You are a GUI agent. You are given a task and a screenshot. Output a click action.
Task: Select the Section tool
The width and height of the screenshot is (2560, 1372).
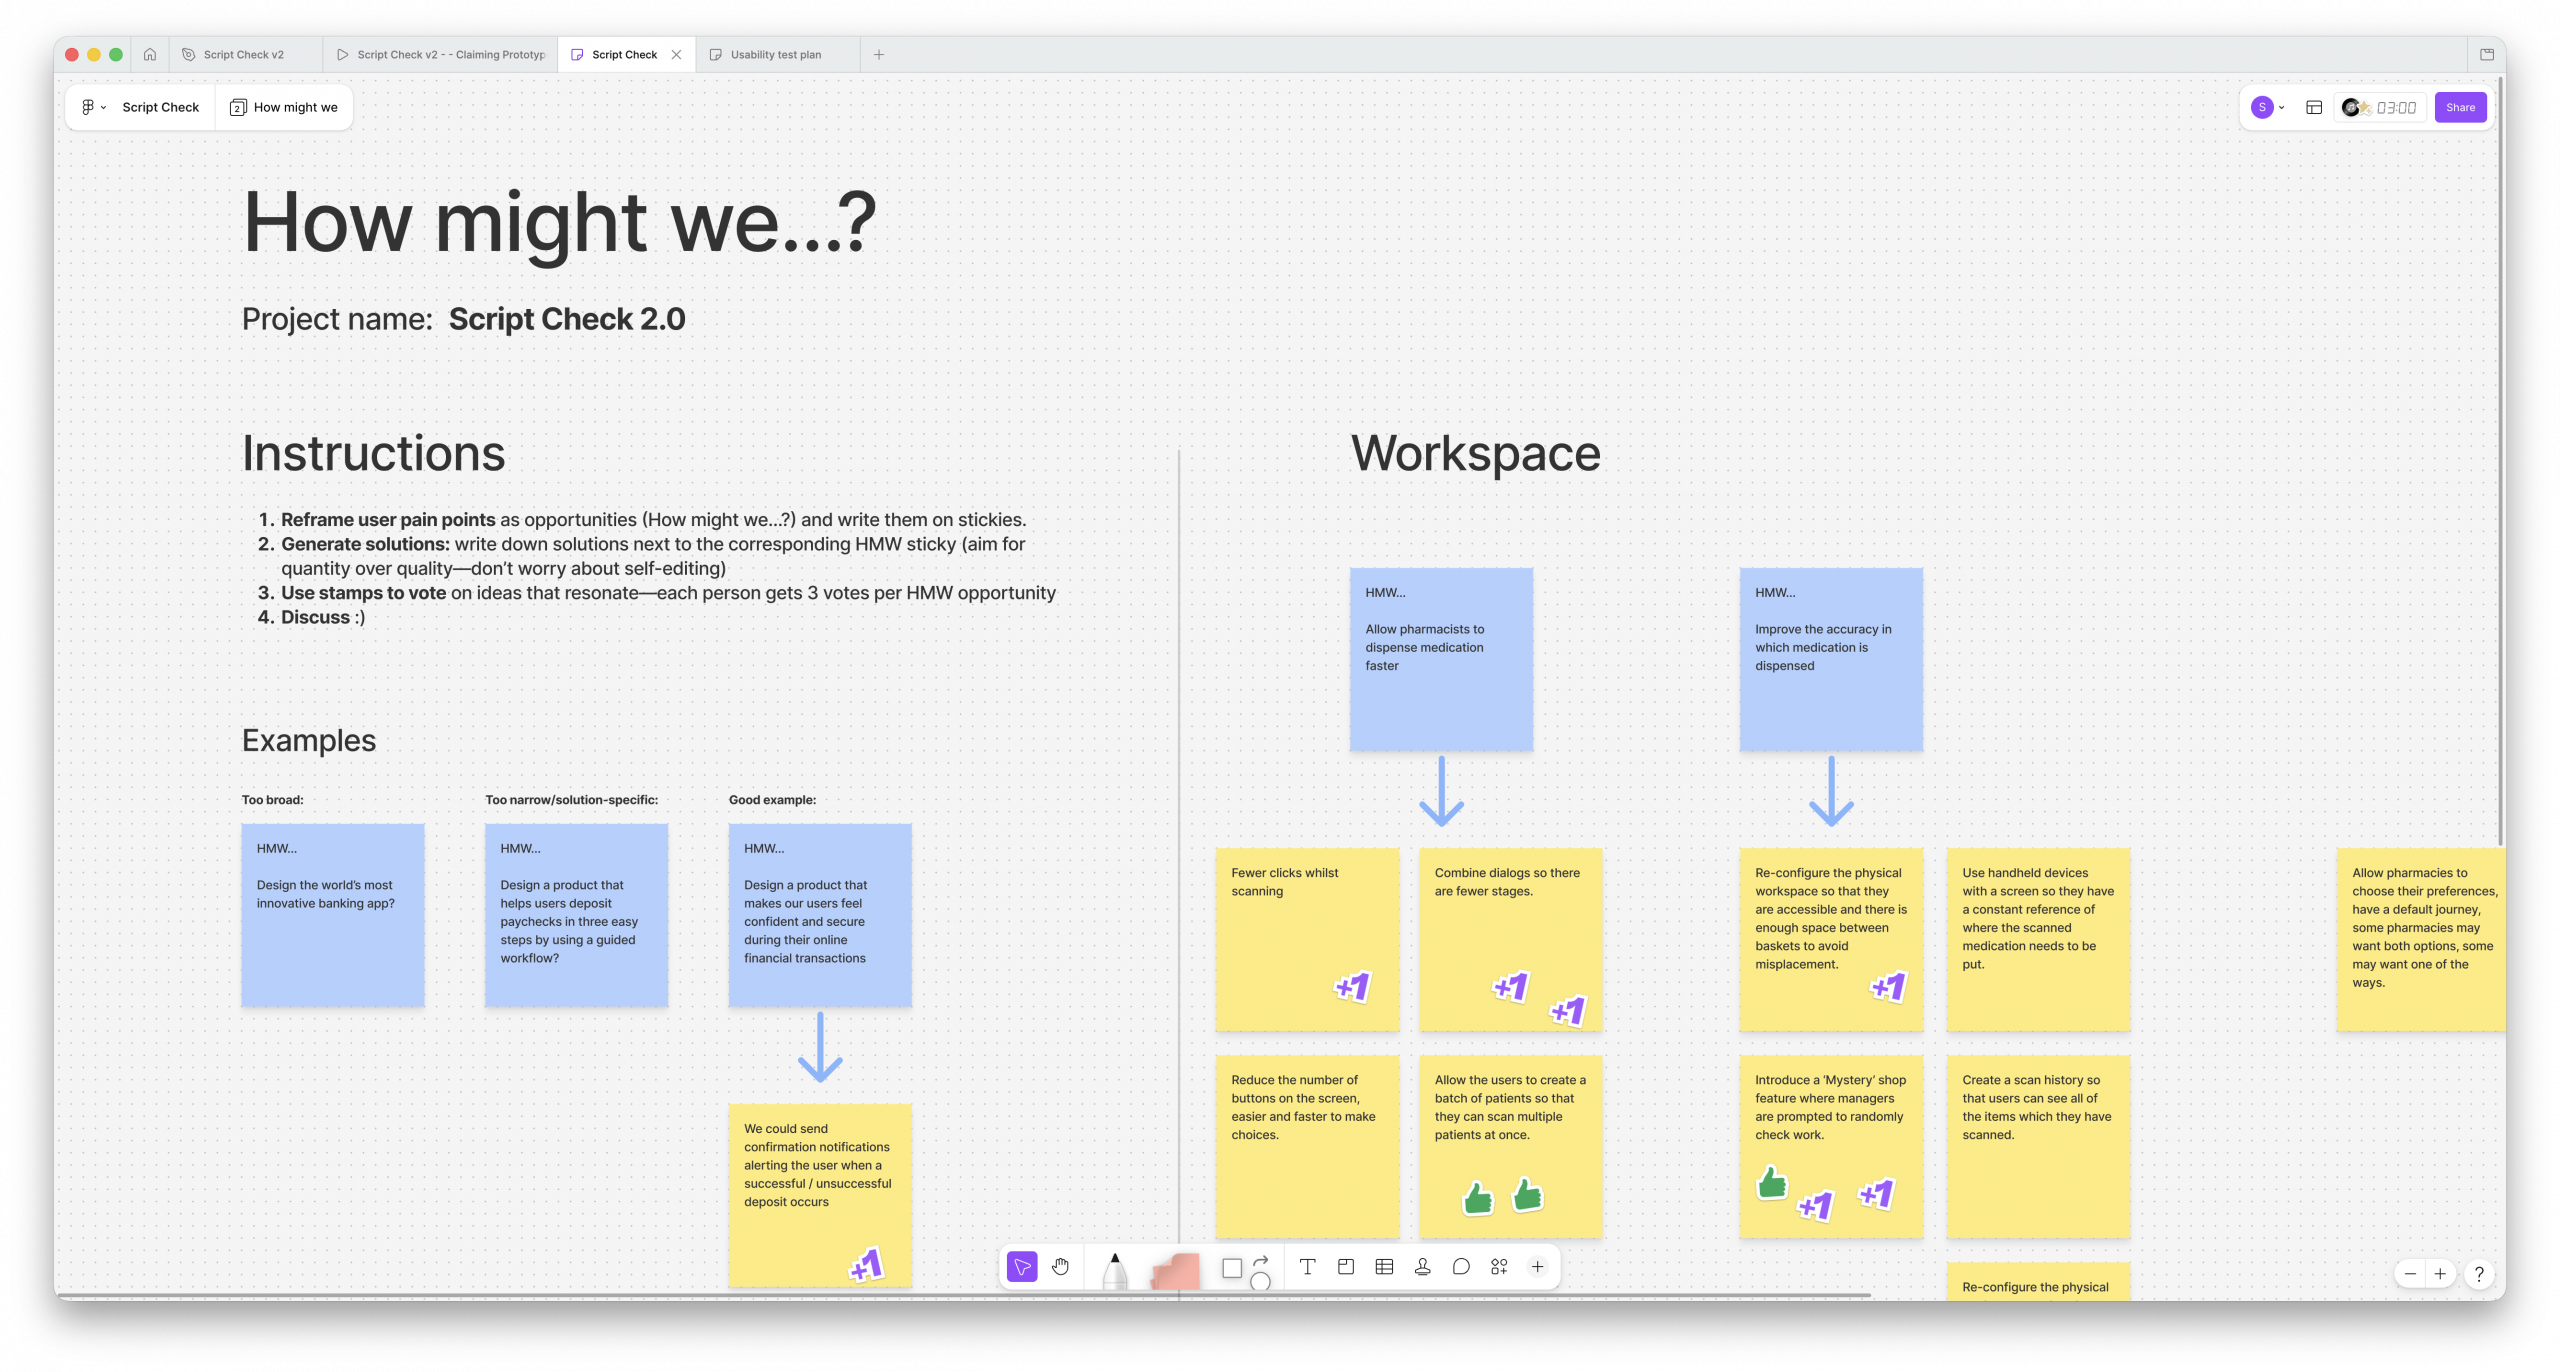coord(1346,1267)
